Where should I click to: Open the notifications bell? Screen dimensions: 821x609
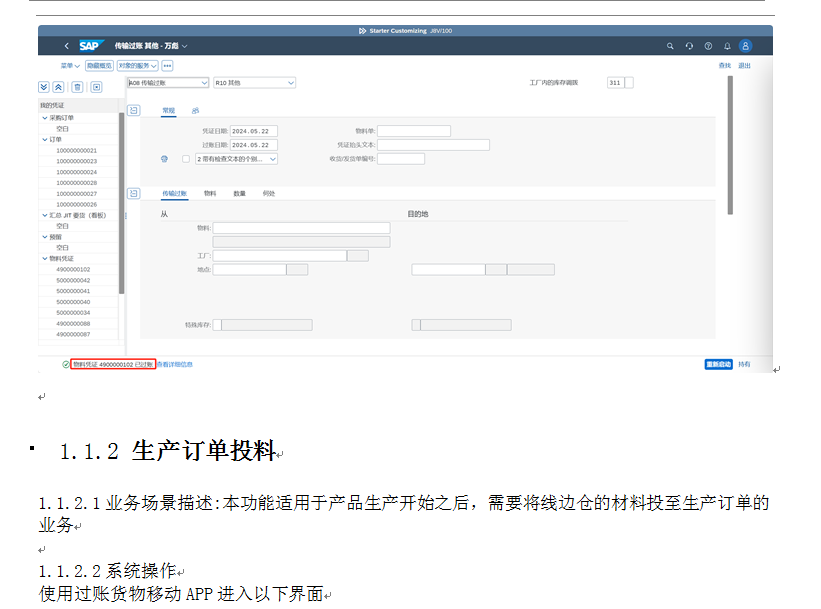(726, 46)
